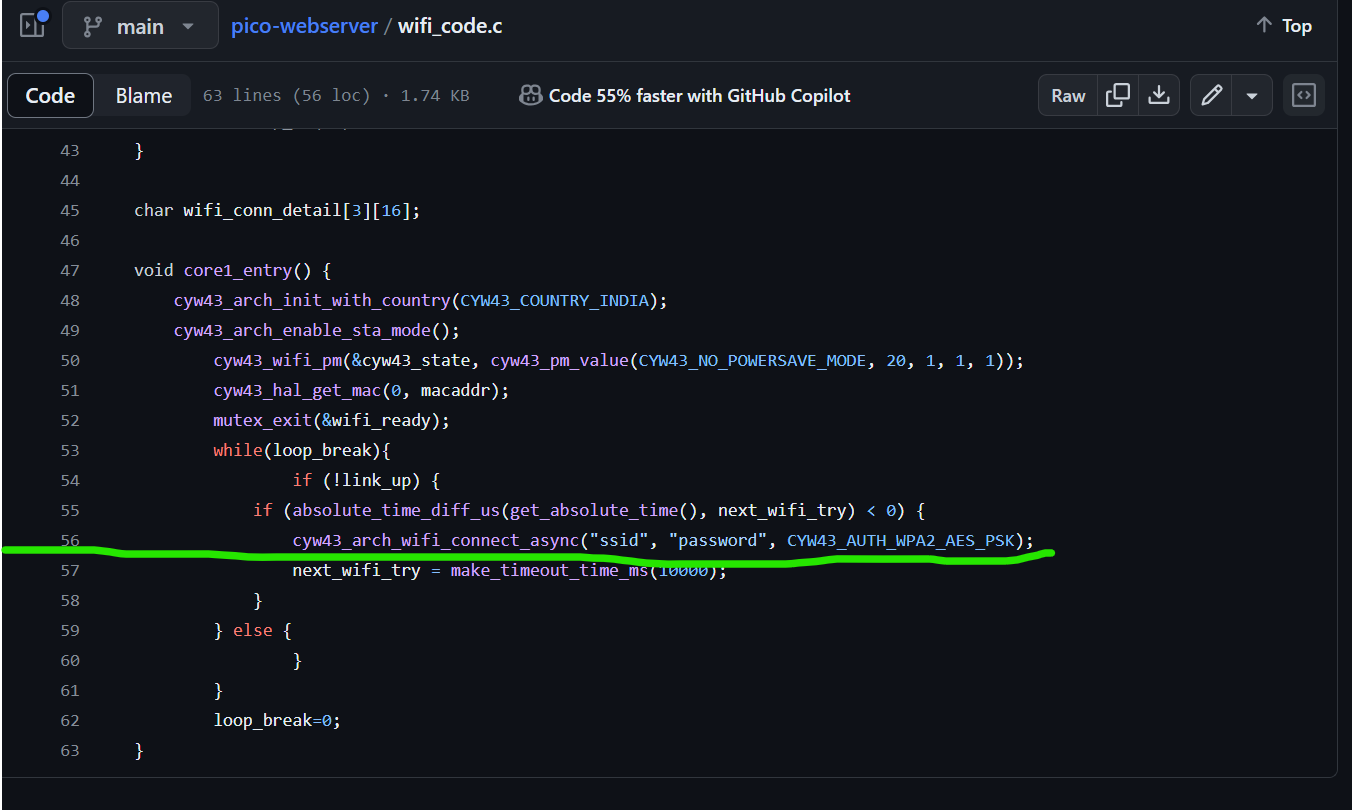Open the pico-webserver repository link

(x=304, y=25)
